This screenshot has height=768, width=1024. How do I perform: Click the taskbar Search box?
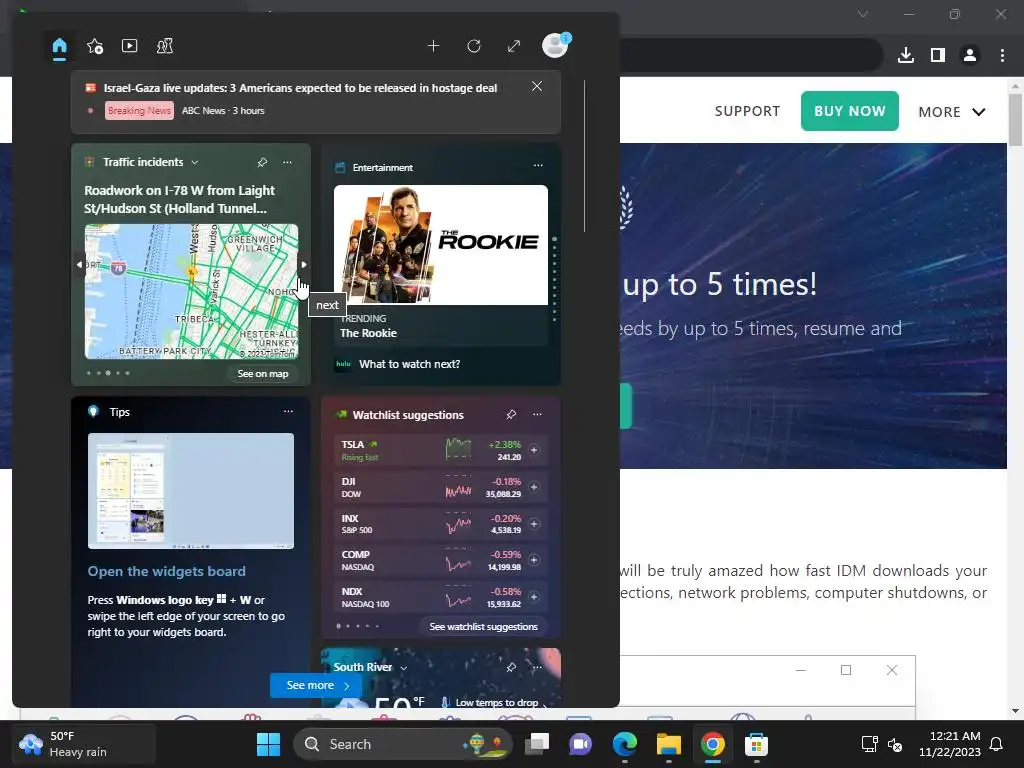403,744
